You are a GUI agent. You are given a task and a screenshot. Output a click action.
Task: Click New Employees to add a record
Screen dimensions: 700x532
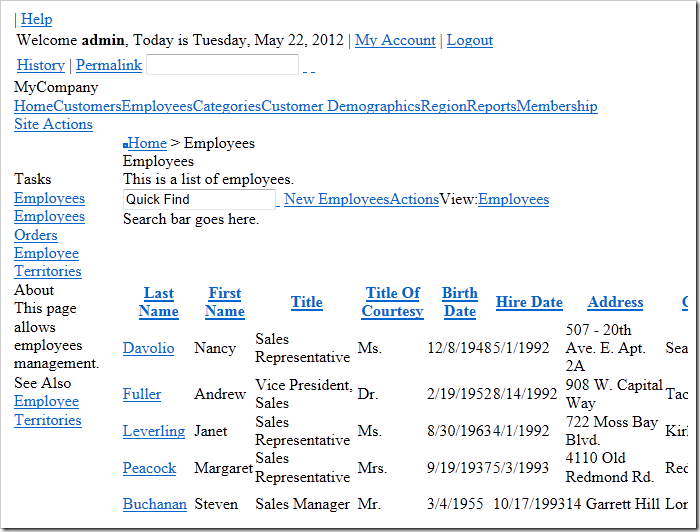pyautogui.click(x=336, y=199)
